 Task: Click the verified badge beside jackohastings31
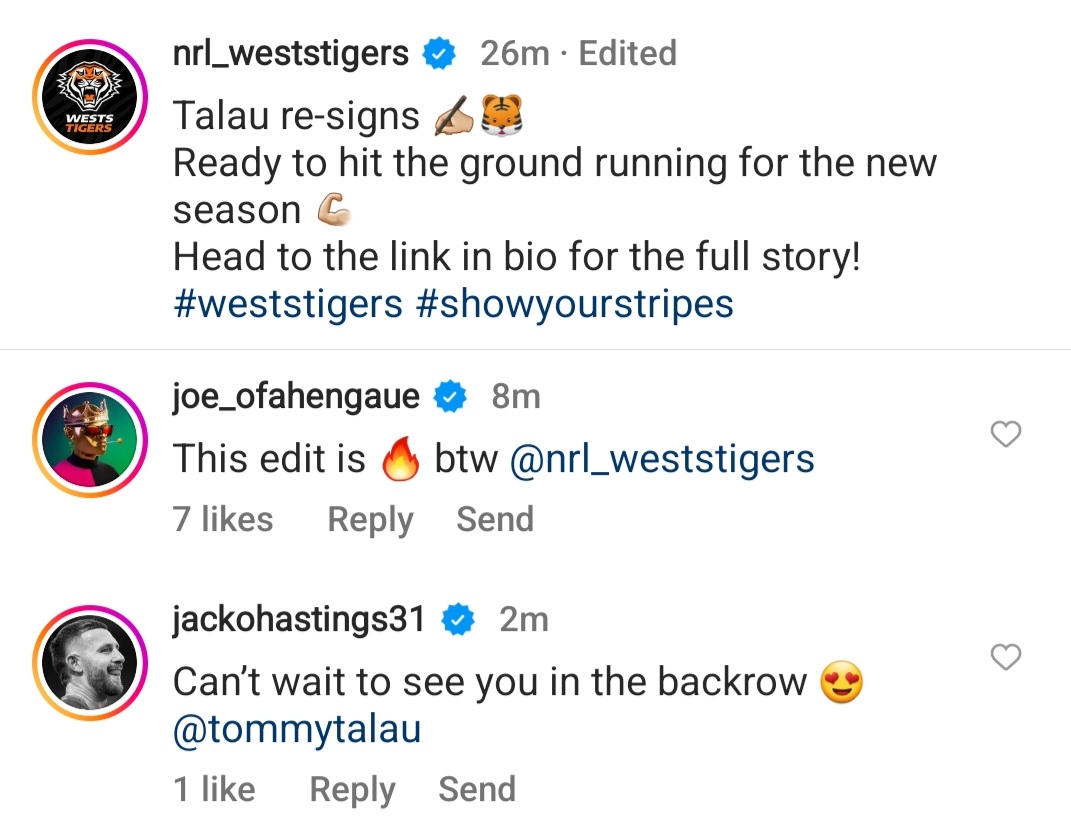tap(457, 619)
